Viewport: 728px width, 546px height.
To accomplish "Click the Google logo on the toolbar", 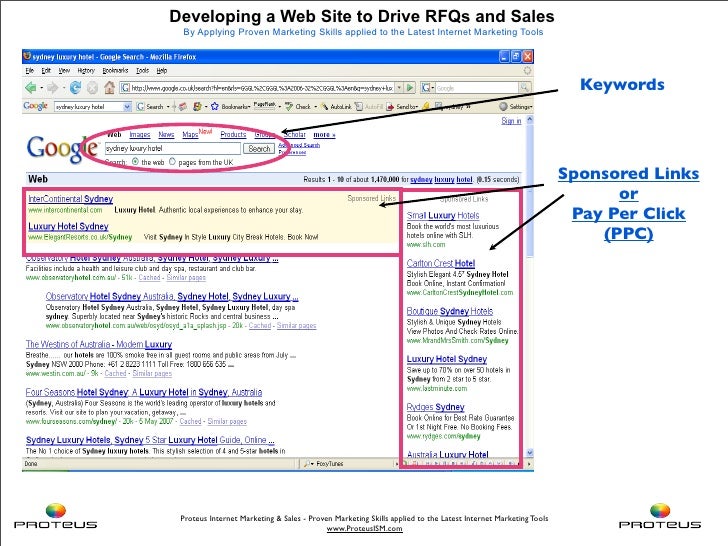I will click(x=36, y=106).
